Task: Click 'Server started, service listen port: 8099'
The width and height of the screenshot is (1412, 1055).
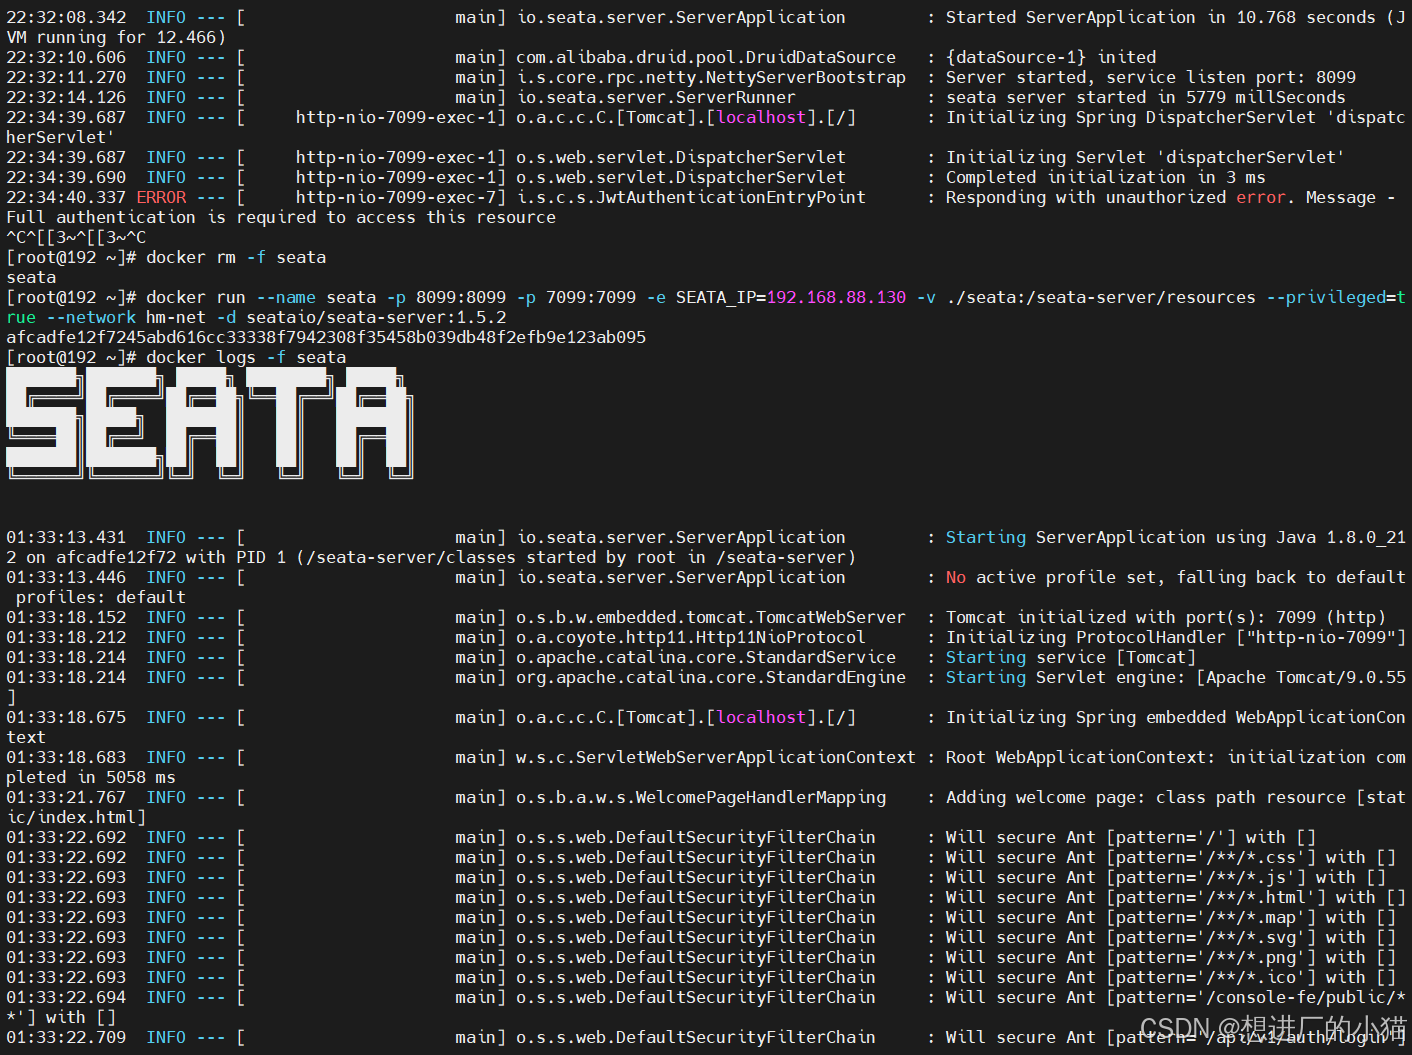Action: (1151, 77)
